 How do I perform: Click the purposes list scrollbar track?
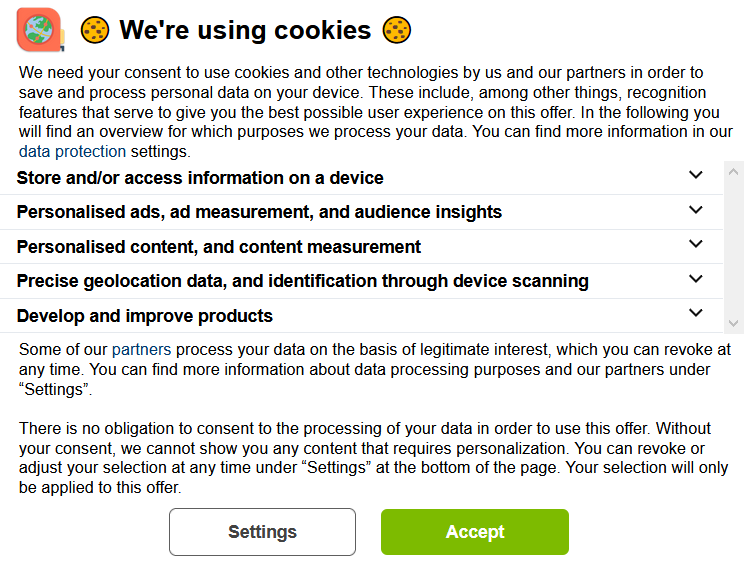click(734, 250)
